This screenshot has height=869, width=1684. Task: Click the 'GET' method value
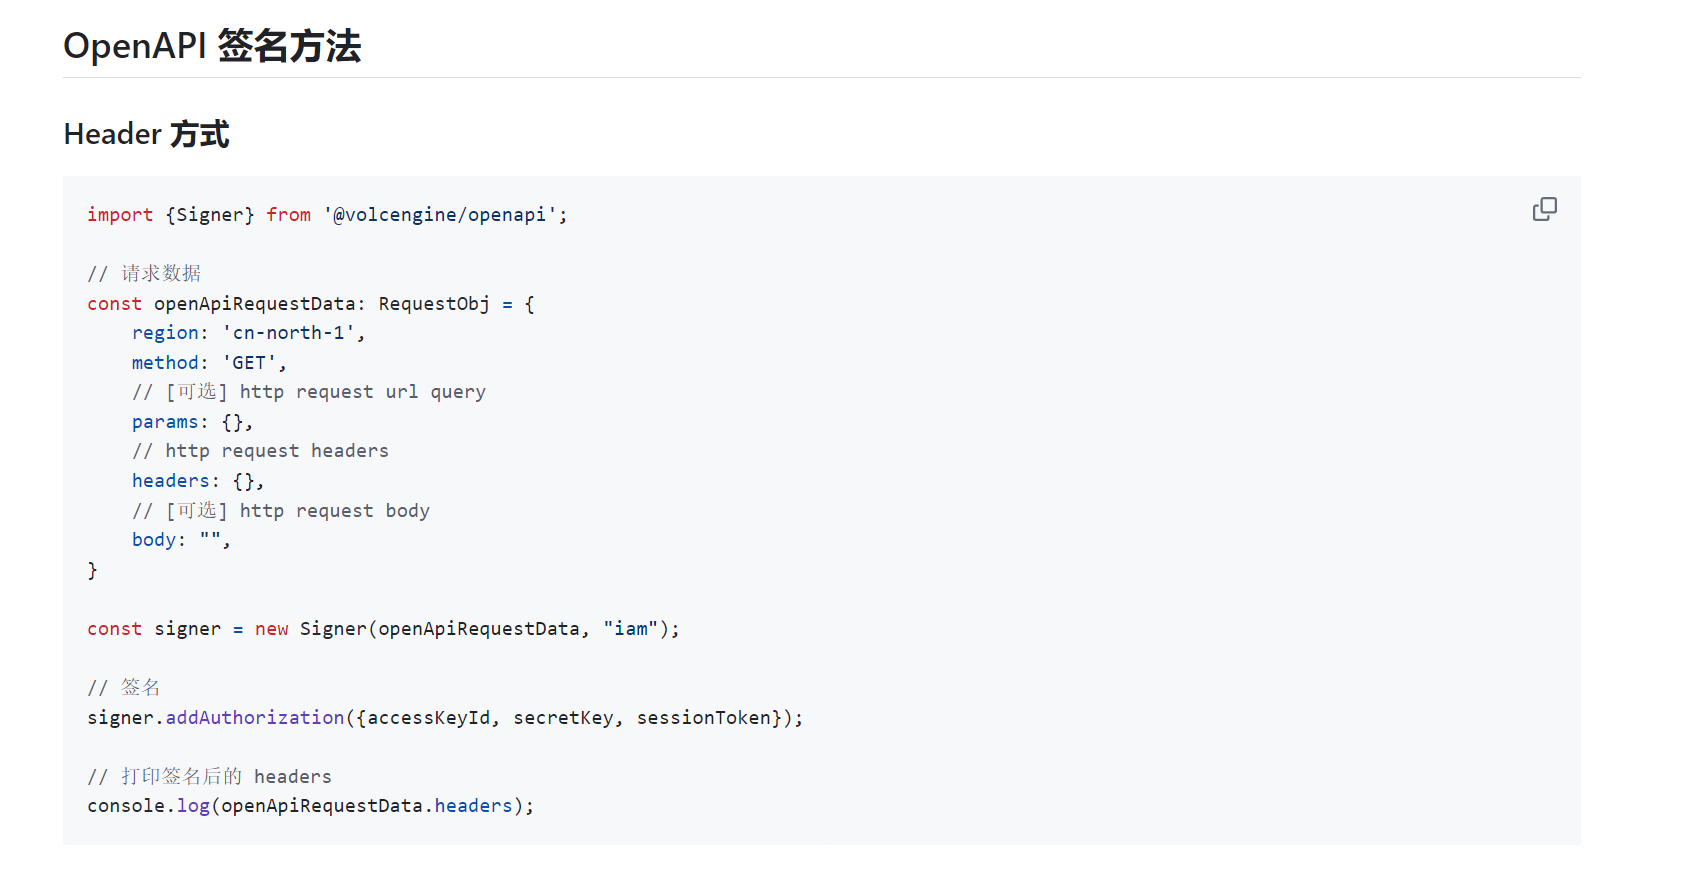(x=249, y=363)
